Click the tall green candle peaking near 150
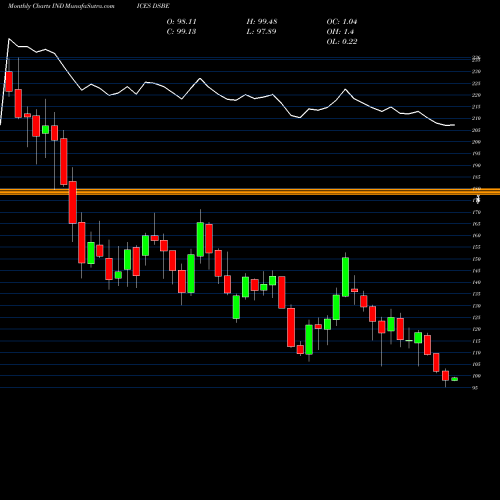 tap(346, 277)
